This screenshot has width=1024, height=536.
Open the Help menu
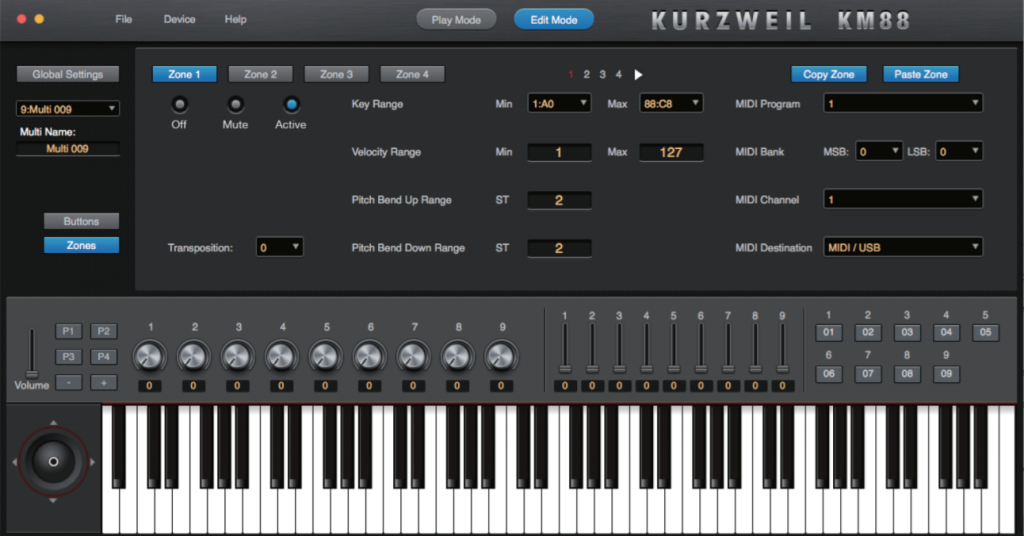236,20
